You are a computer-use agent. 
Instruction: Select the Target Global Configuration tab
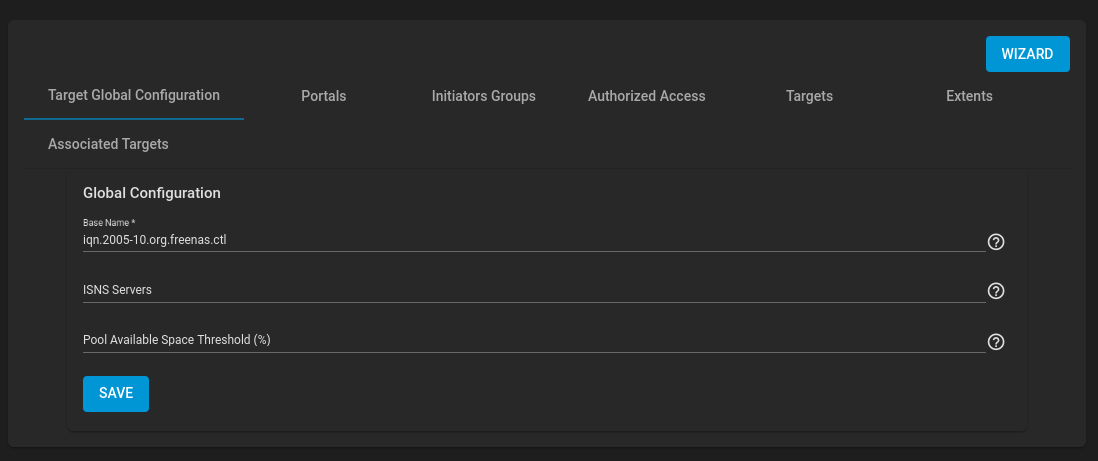click(x=134, y=95)
